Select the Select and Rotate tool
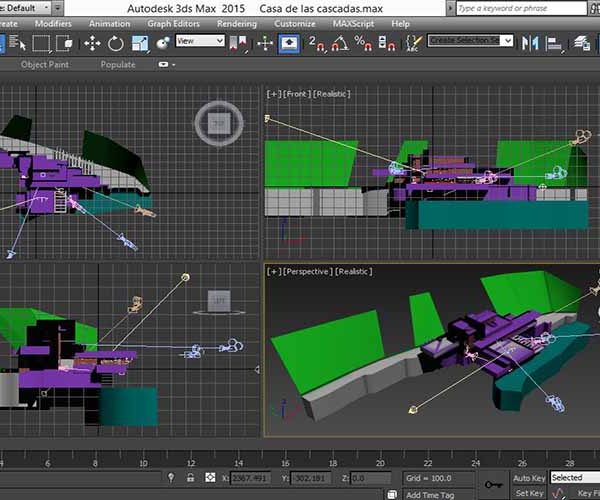600x500 pixels. (x=116, y=43)
